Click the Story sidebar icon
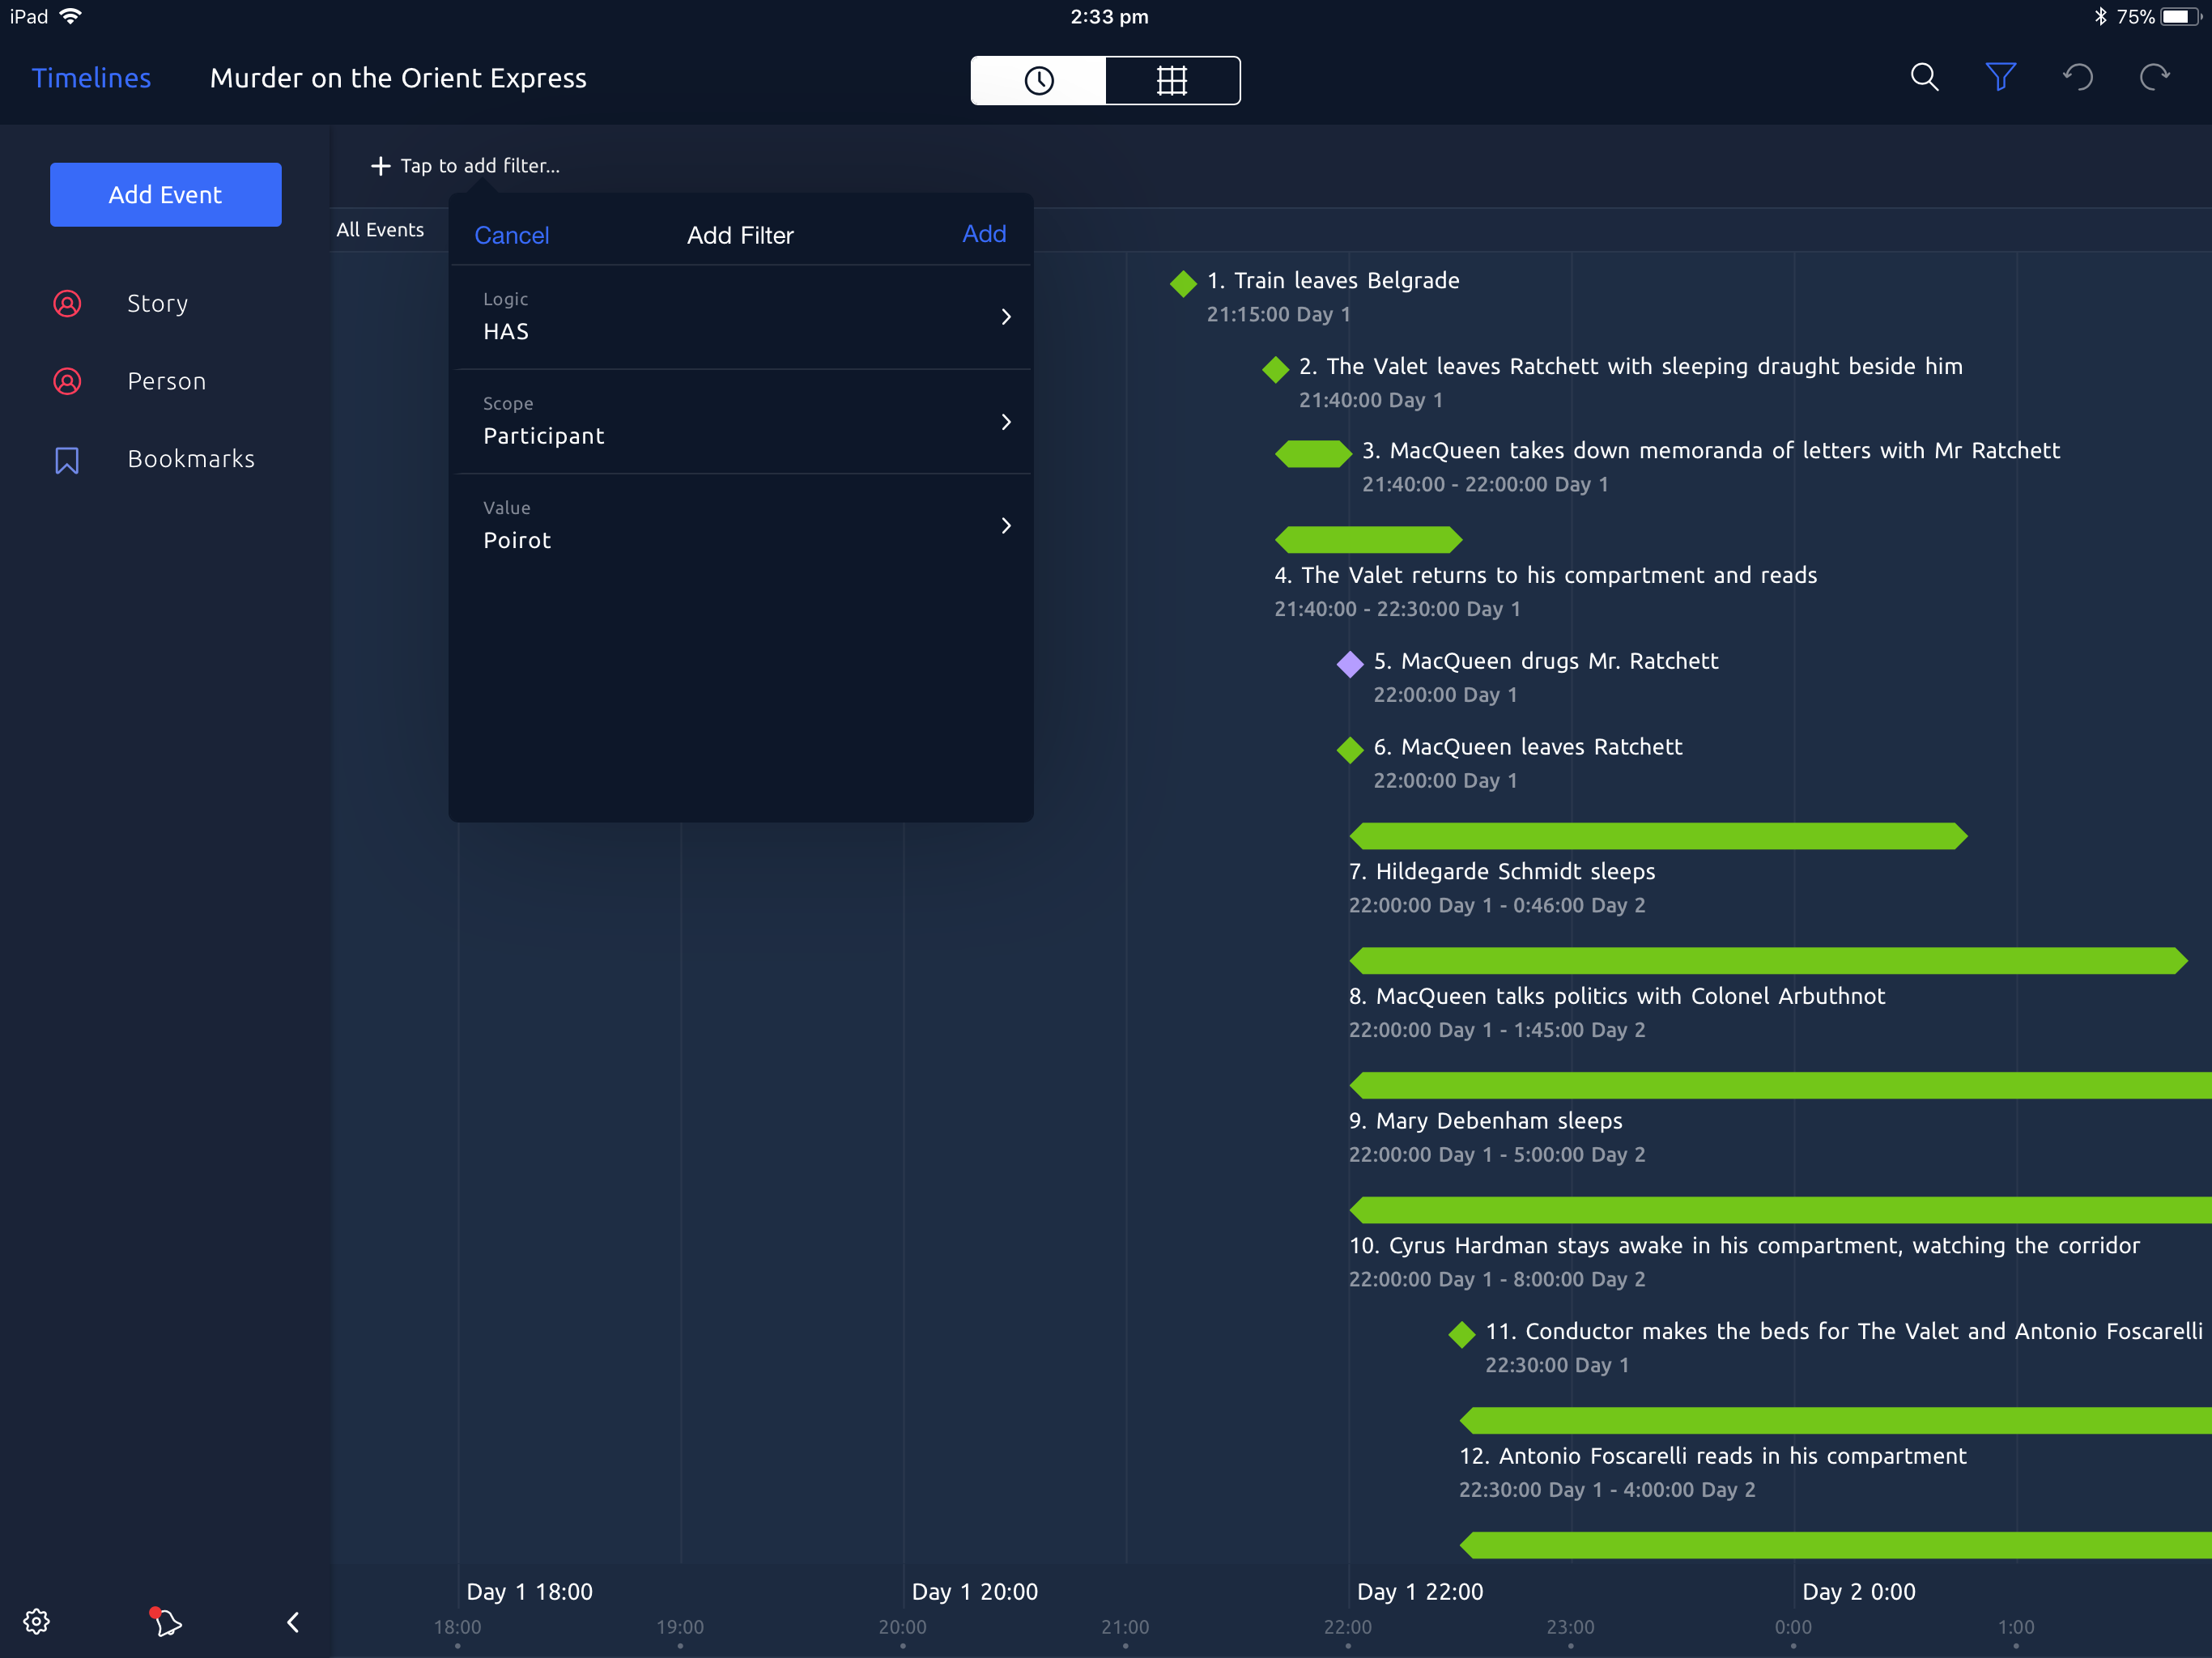 coord(67,303)
